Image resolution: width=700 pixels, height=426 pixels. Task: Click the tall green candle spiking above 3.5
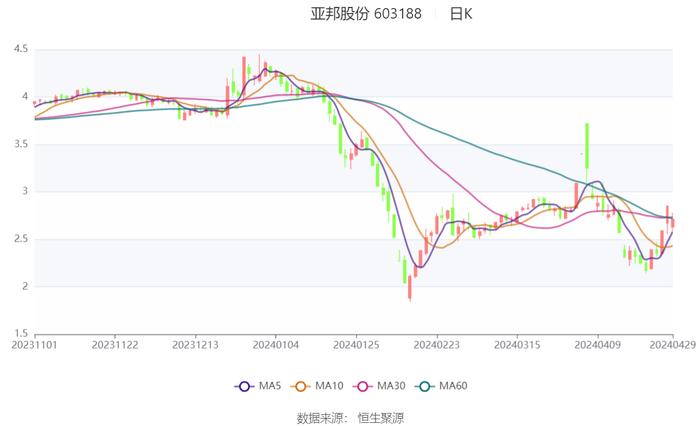tap(587, 147)
